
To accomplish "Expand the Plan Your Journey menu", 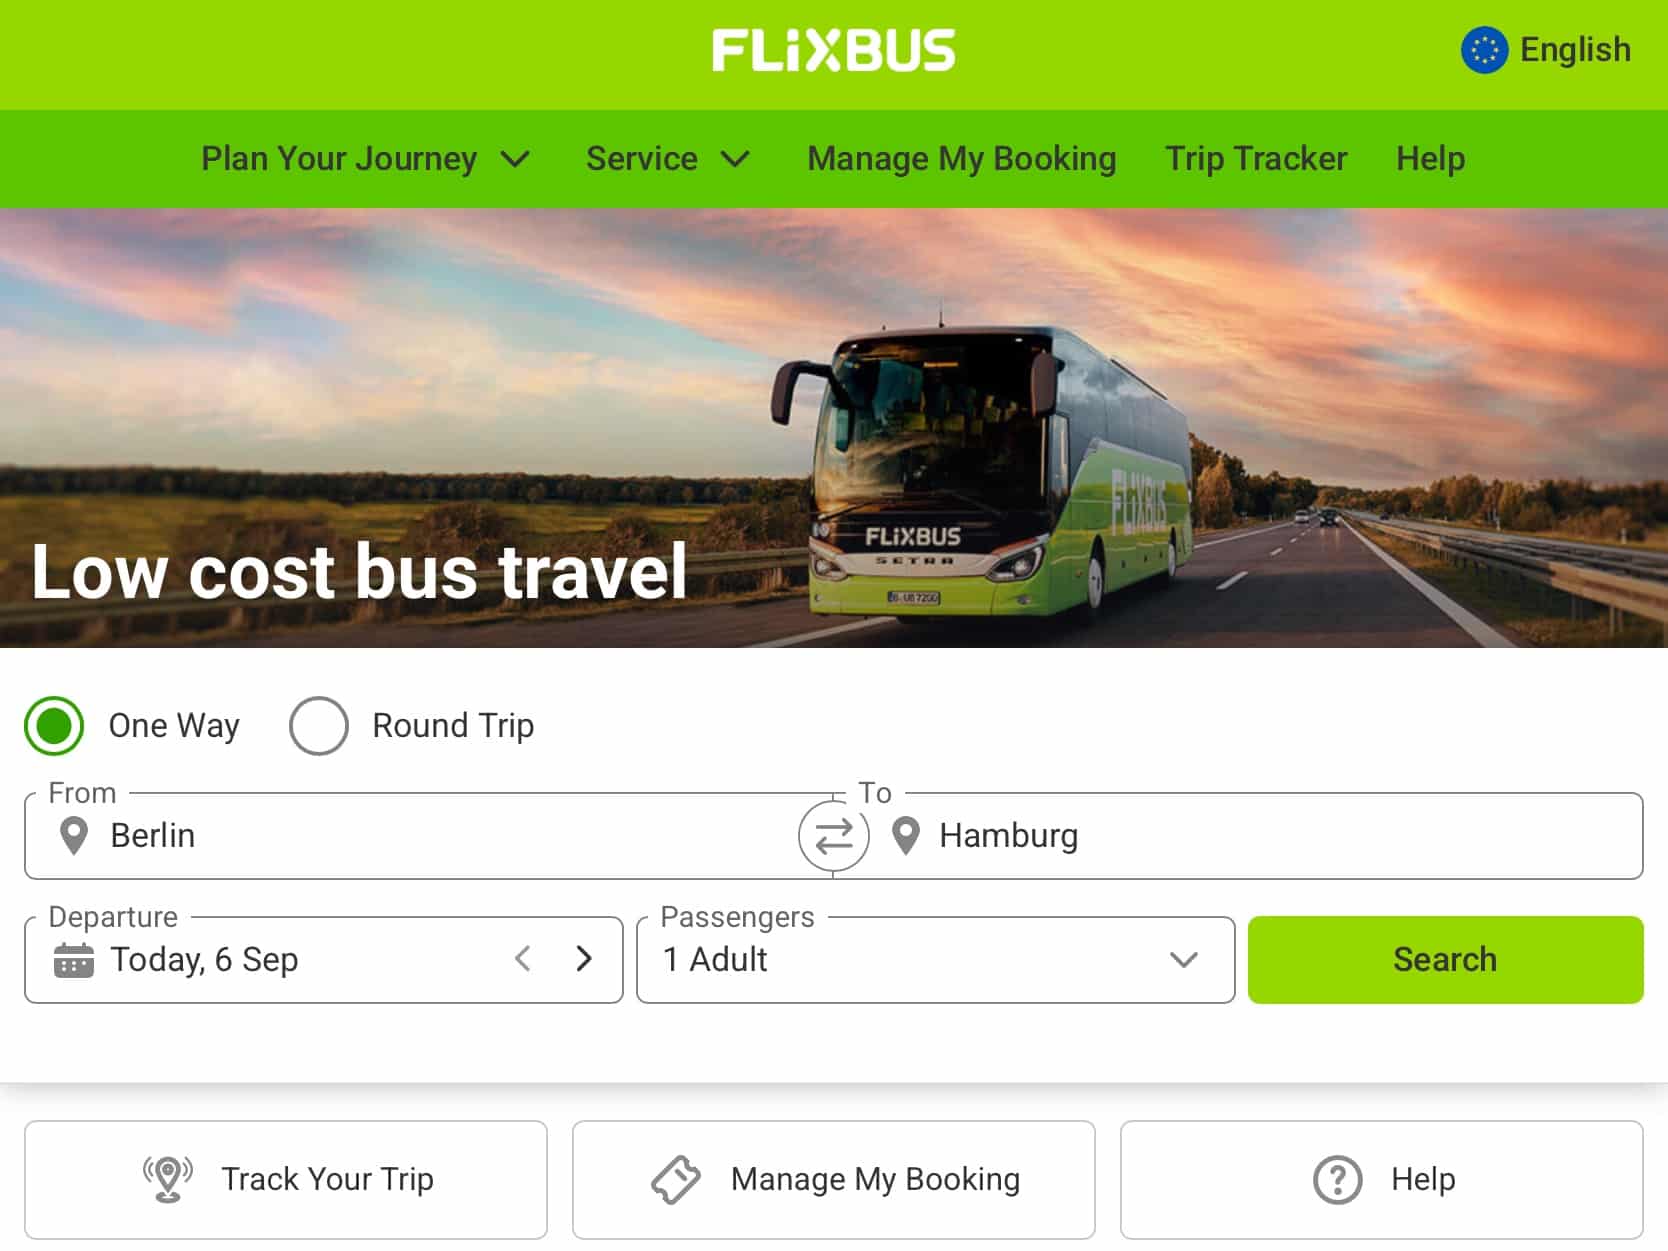I will pos(366,159).
